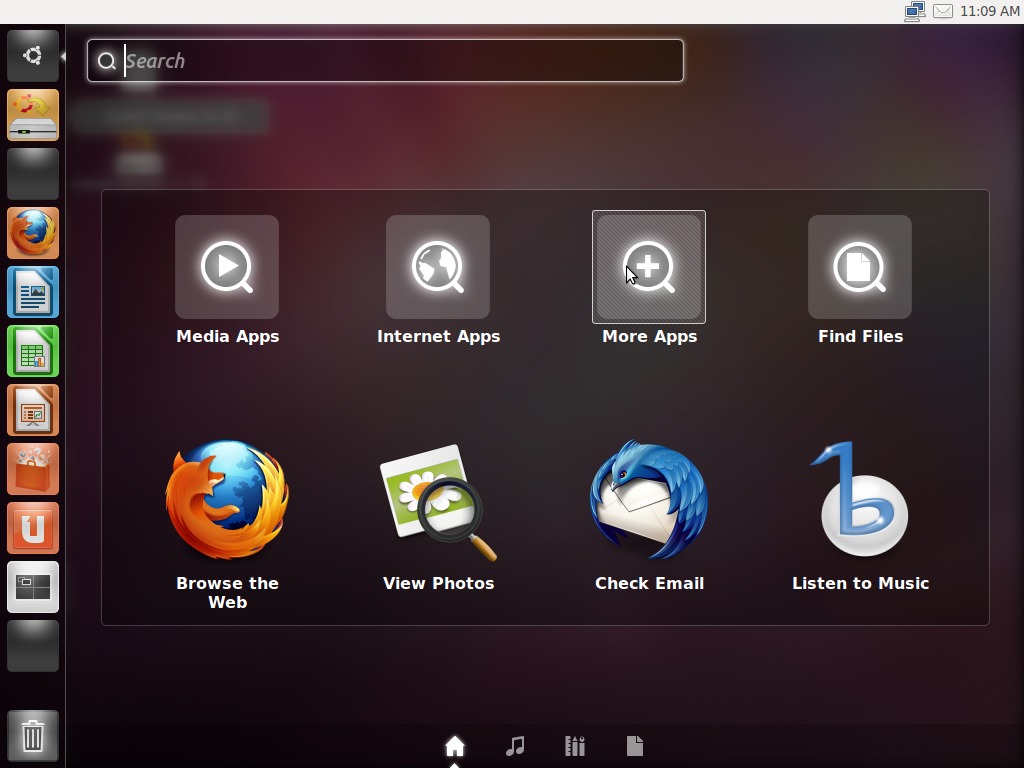Open the Trash in the launcher
The image size is (1024, 768).
coord(33,736)
